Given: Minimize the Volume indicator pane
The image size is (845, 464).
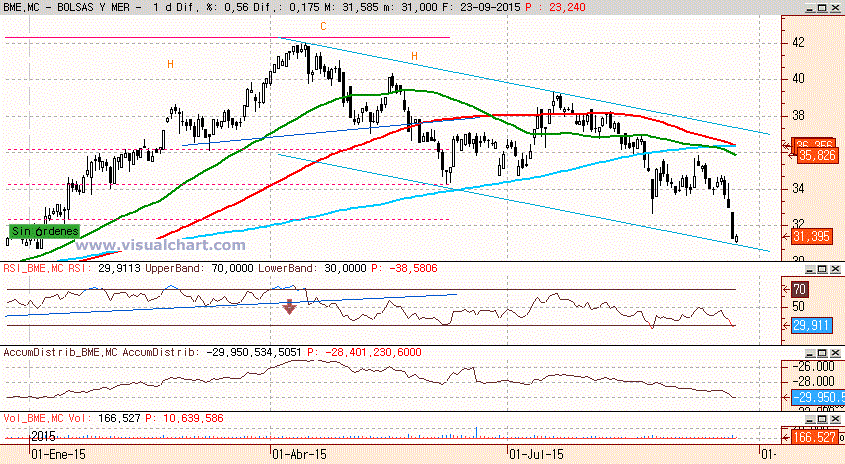Looking at the screenshot, I should tap(810, 419).
